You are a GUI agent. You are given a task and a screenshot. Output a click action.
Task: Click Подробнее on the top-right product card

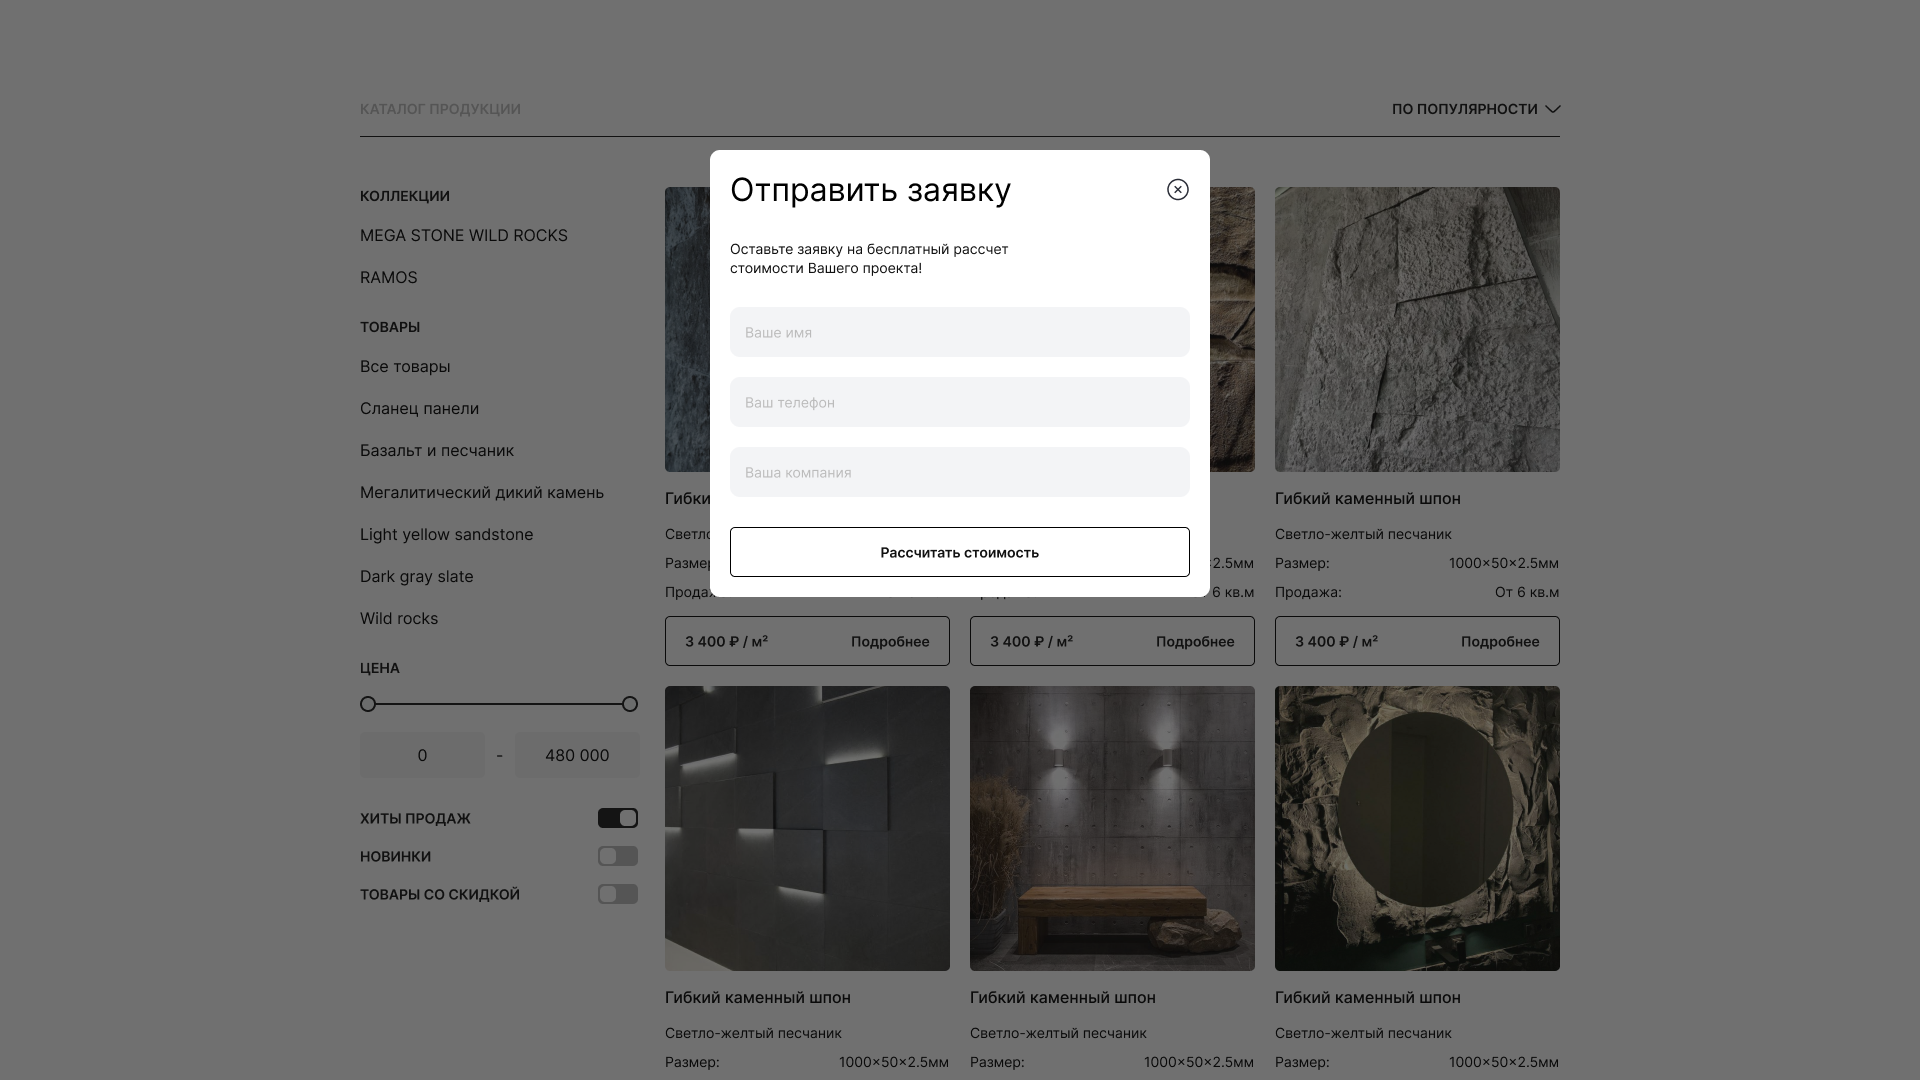coord(1499,641)
